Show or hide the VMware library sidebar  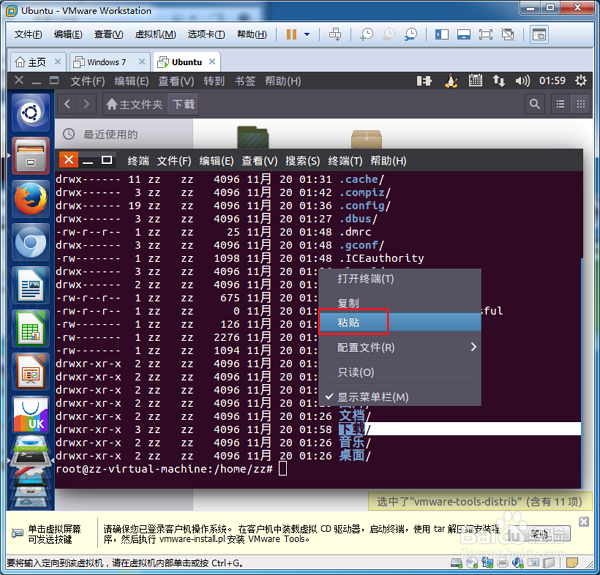pyautogui.click(x=442, y=35)
